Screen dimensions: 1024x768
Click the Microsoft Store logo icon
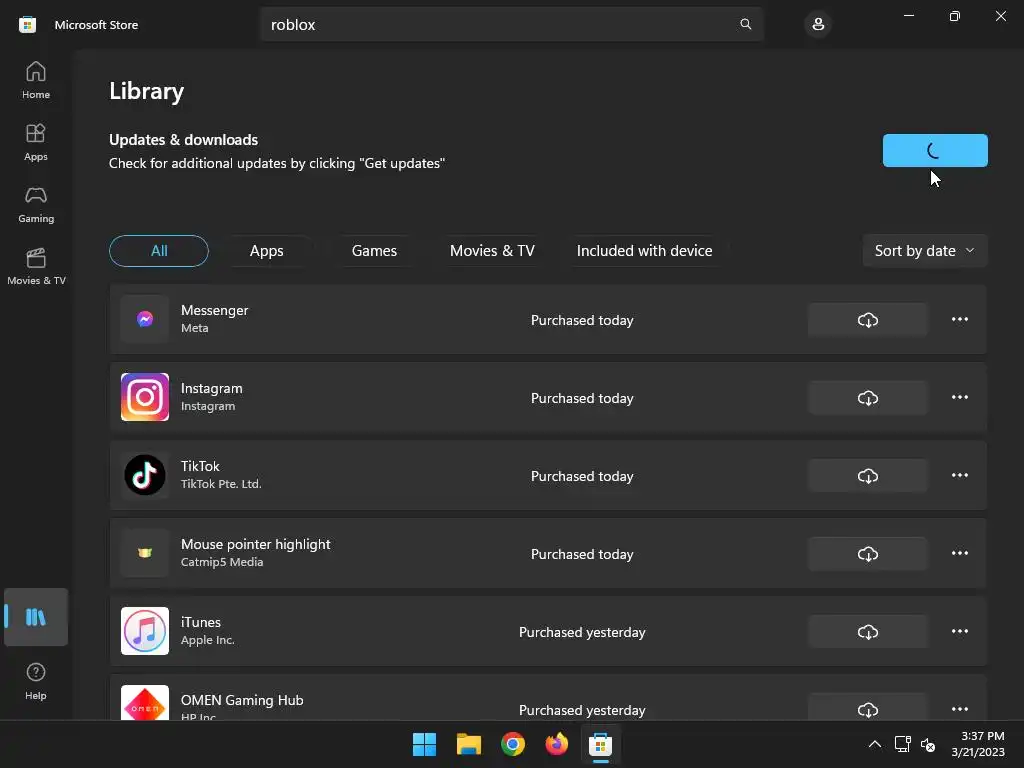27,25
